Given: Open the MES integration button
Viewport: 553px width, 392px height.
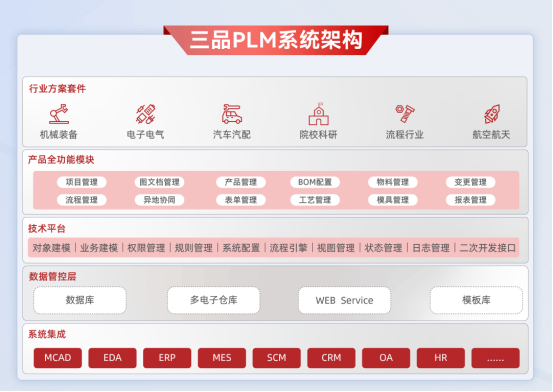Looking at the screenshot, I should click(x=222, y=358).
